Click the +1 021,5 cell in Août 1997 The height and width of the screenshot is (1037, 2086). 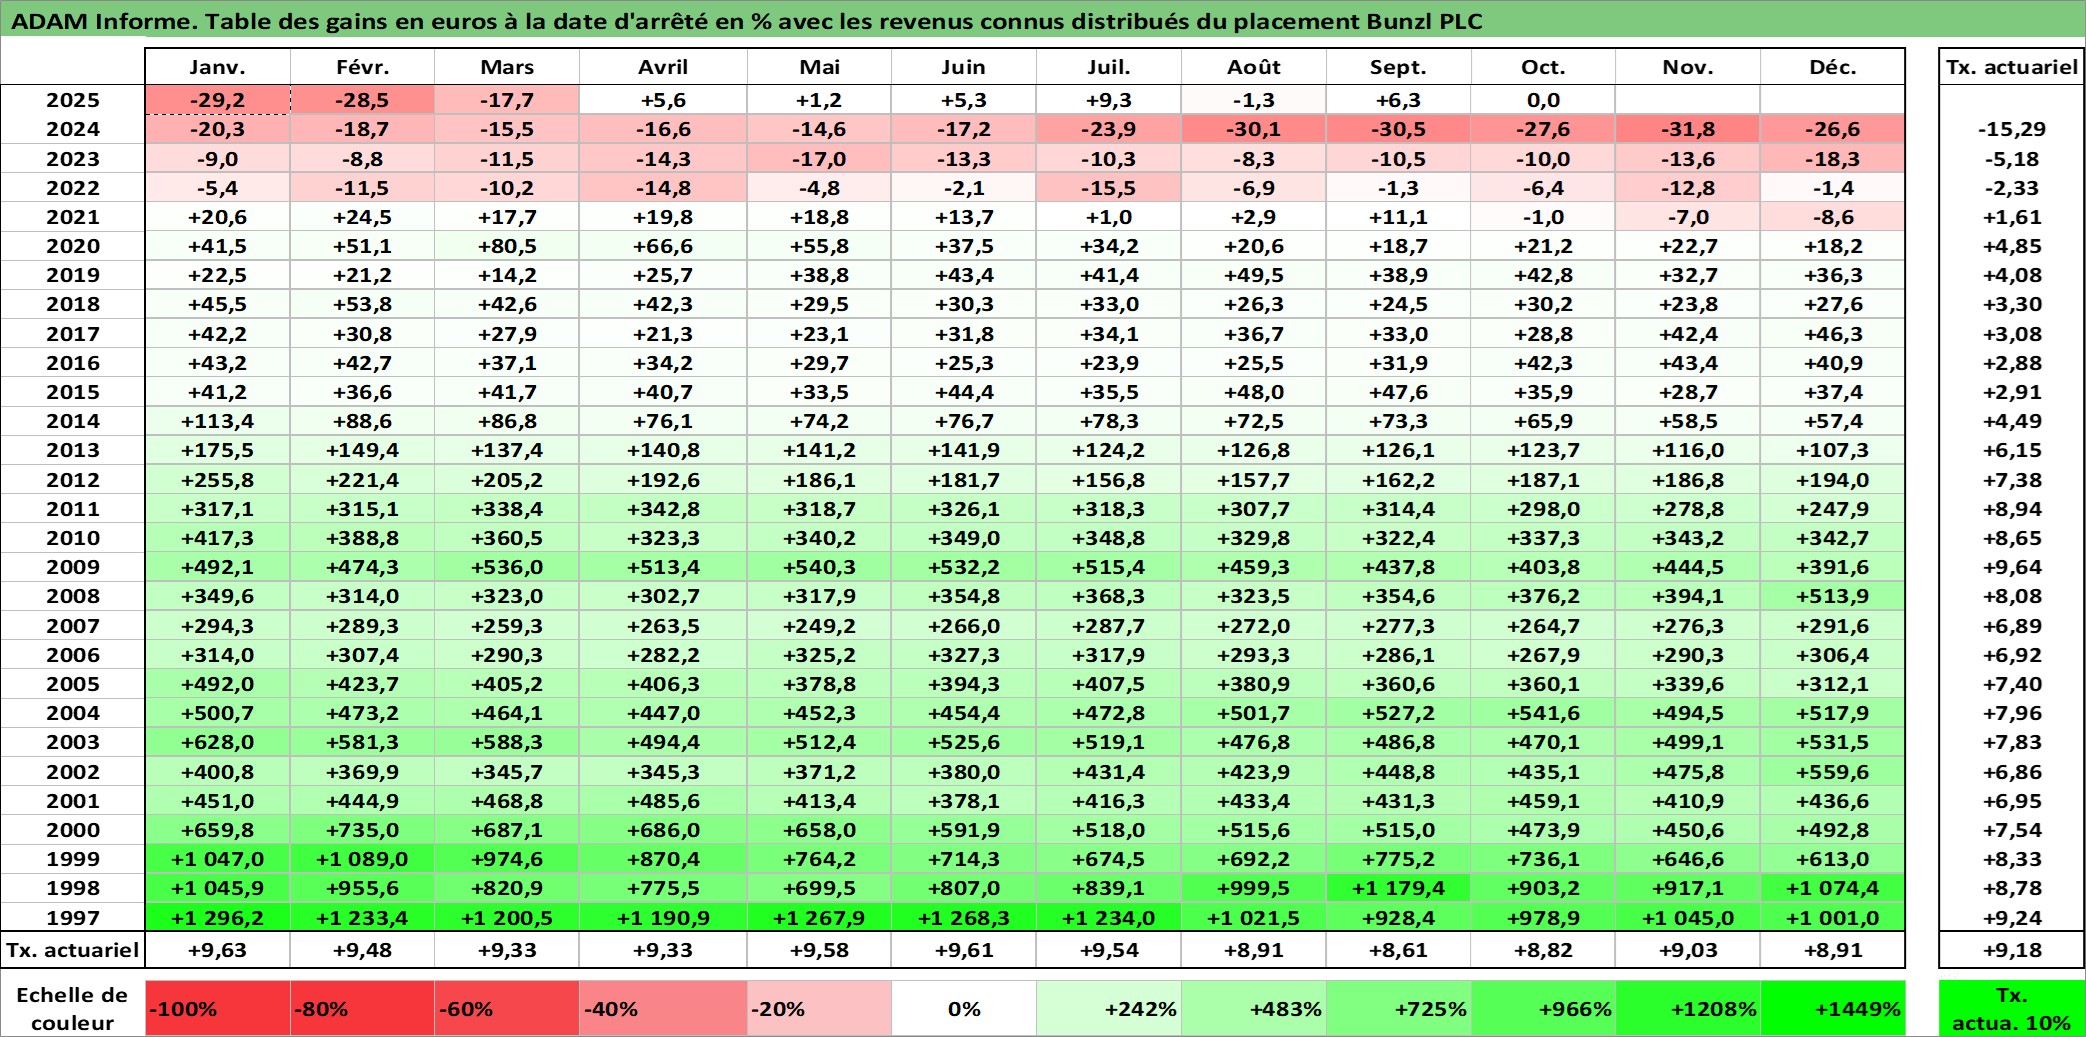pos(1254,917)
